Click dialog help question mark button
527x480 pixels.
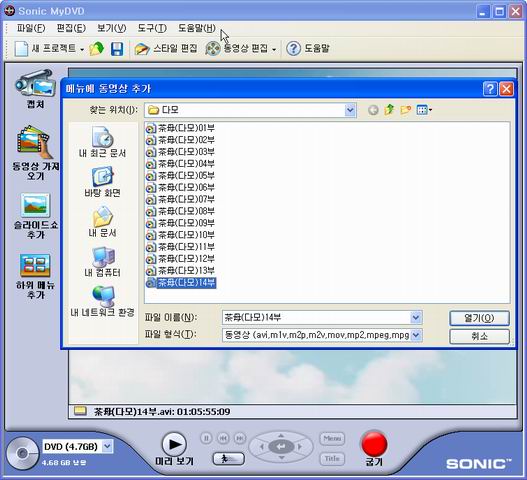pos(490,89)
